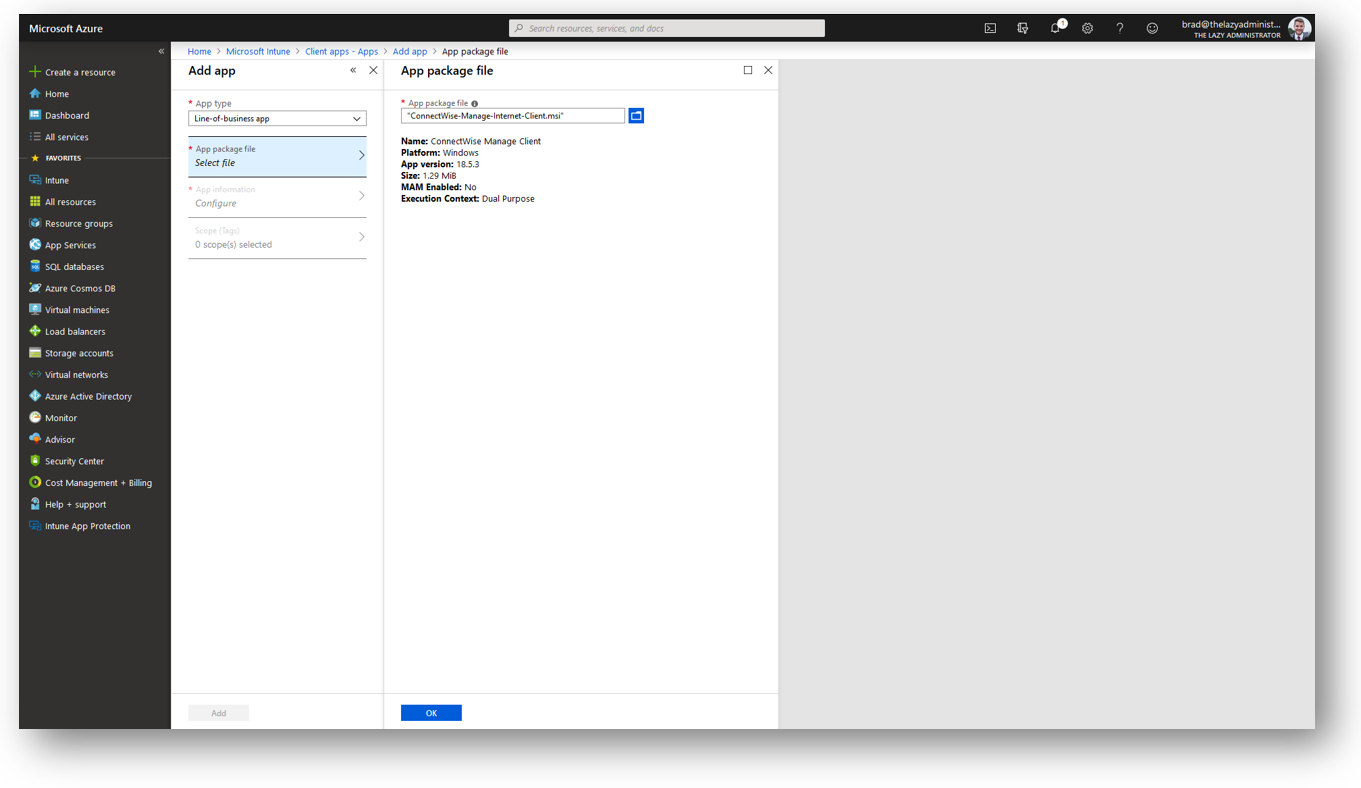Click the SQL databases icon

(35, 266)
